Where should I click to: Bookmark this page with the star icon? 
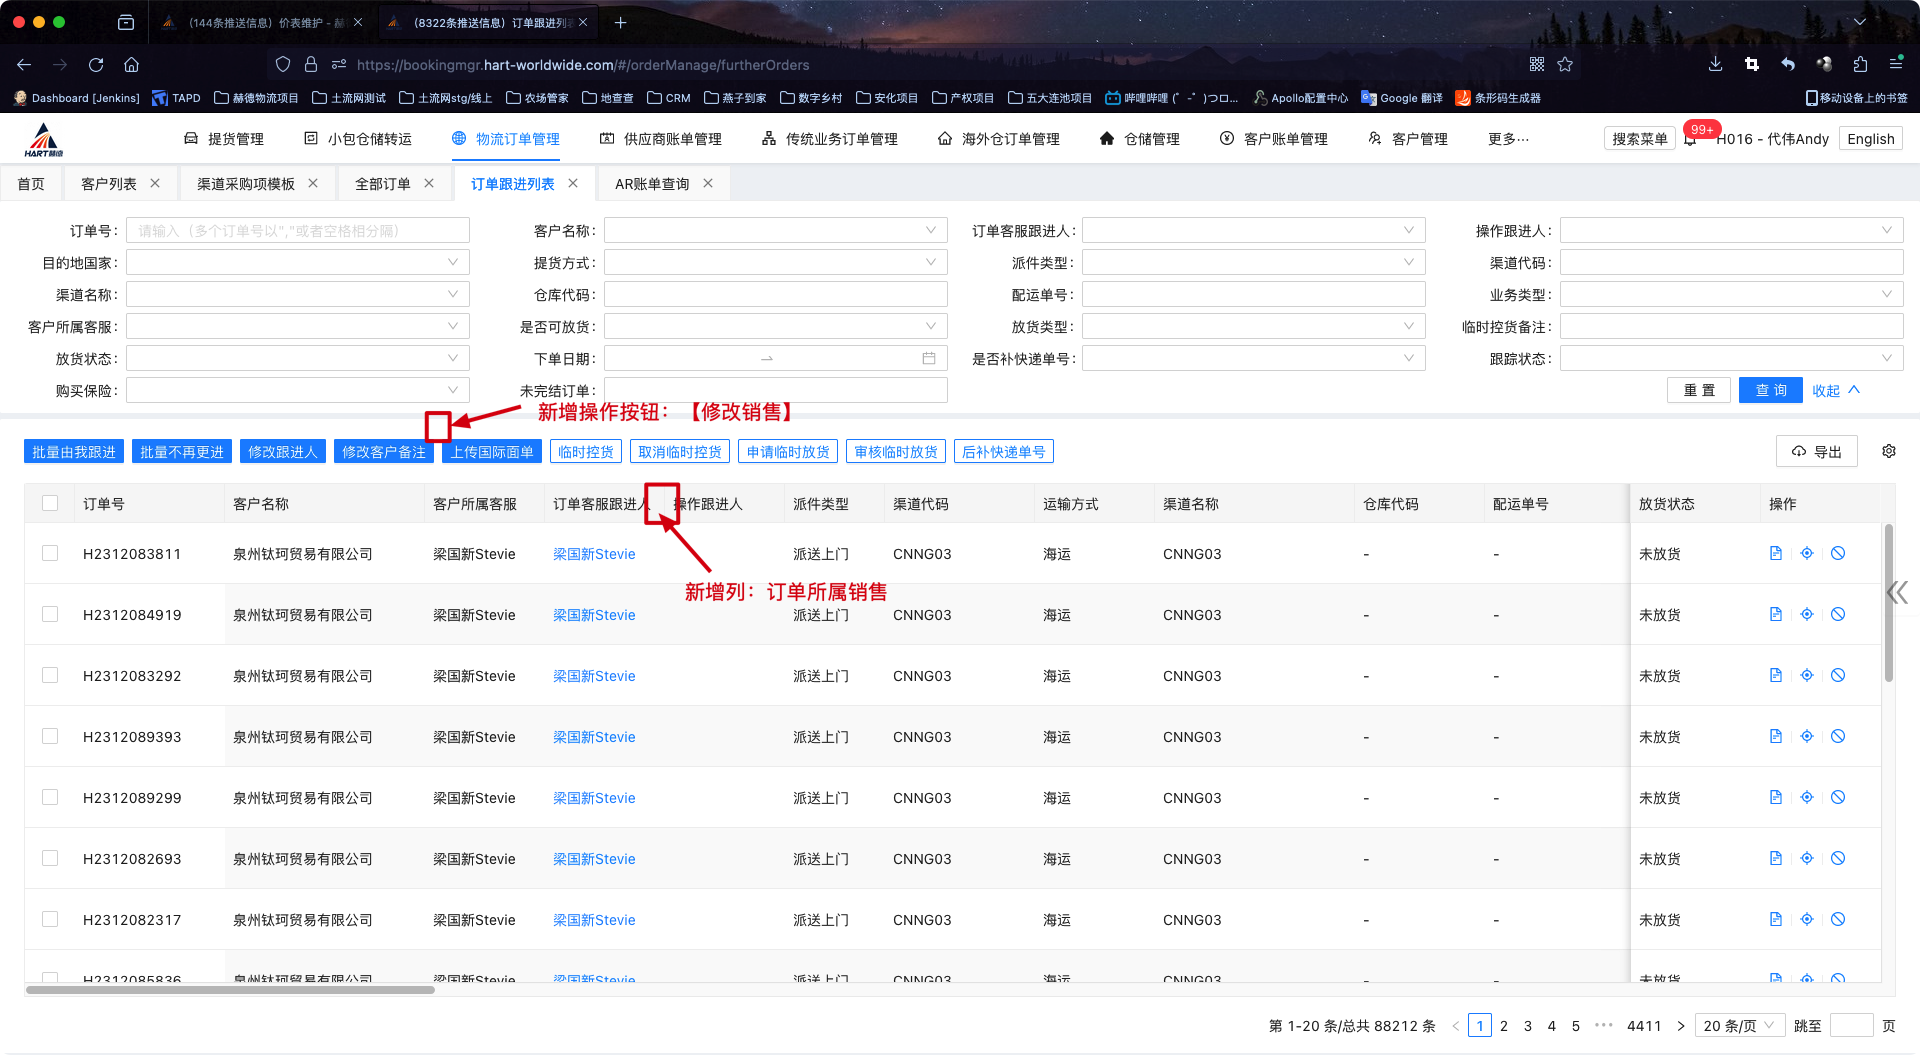(1565, 65)
